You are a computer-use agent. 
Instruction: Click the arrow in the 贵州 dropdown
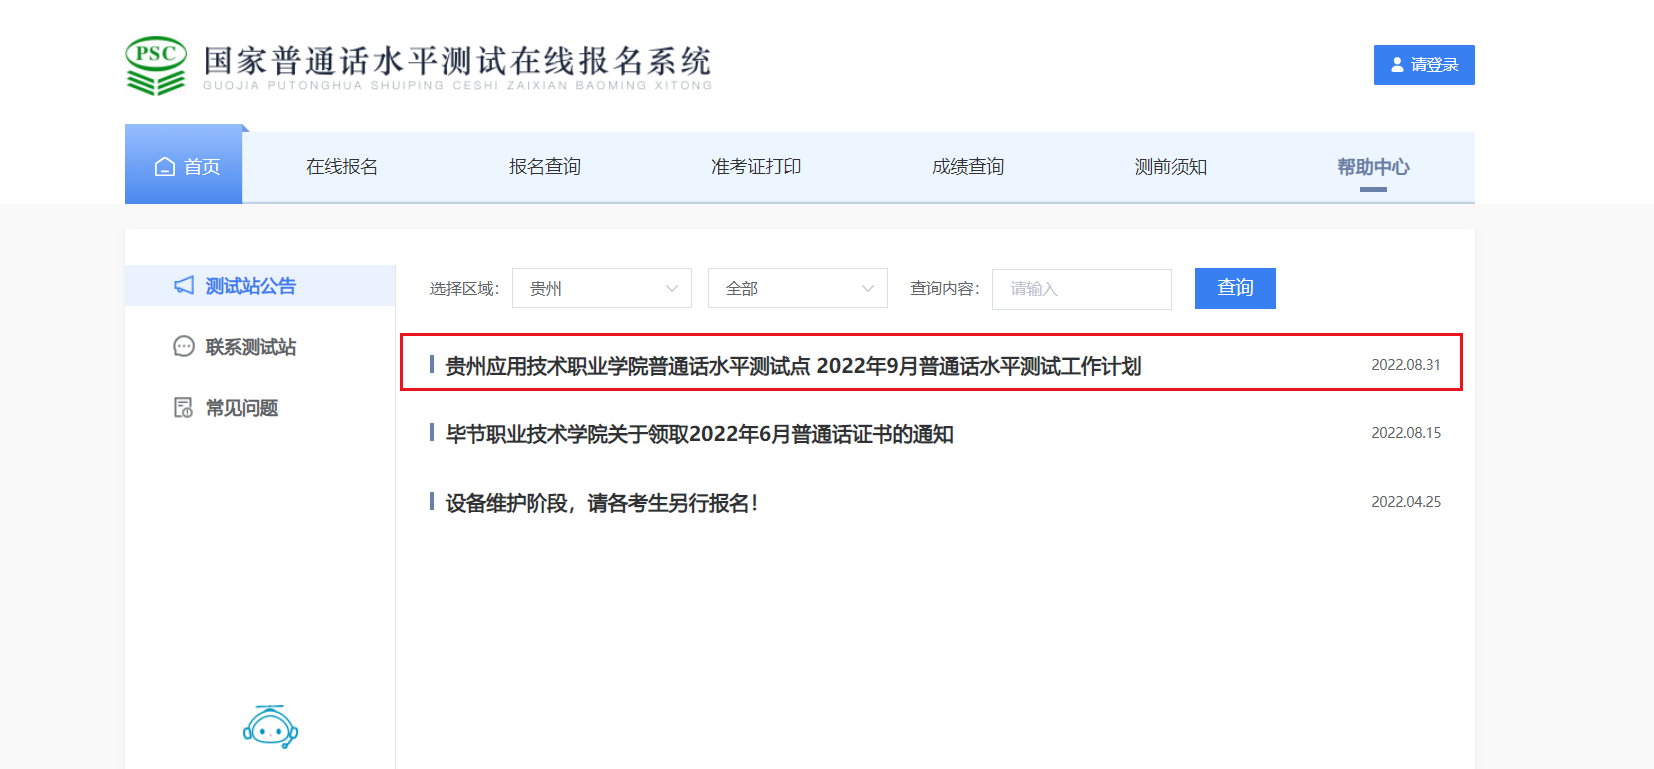672,289
